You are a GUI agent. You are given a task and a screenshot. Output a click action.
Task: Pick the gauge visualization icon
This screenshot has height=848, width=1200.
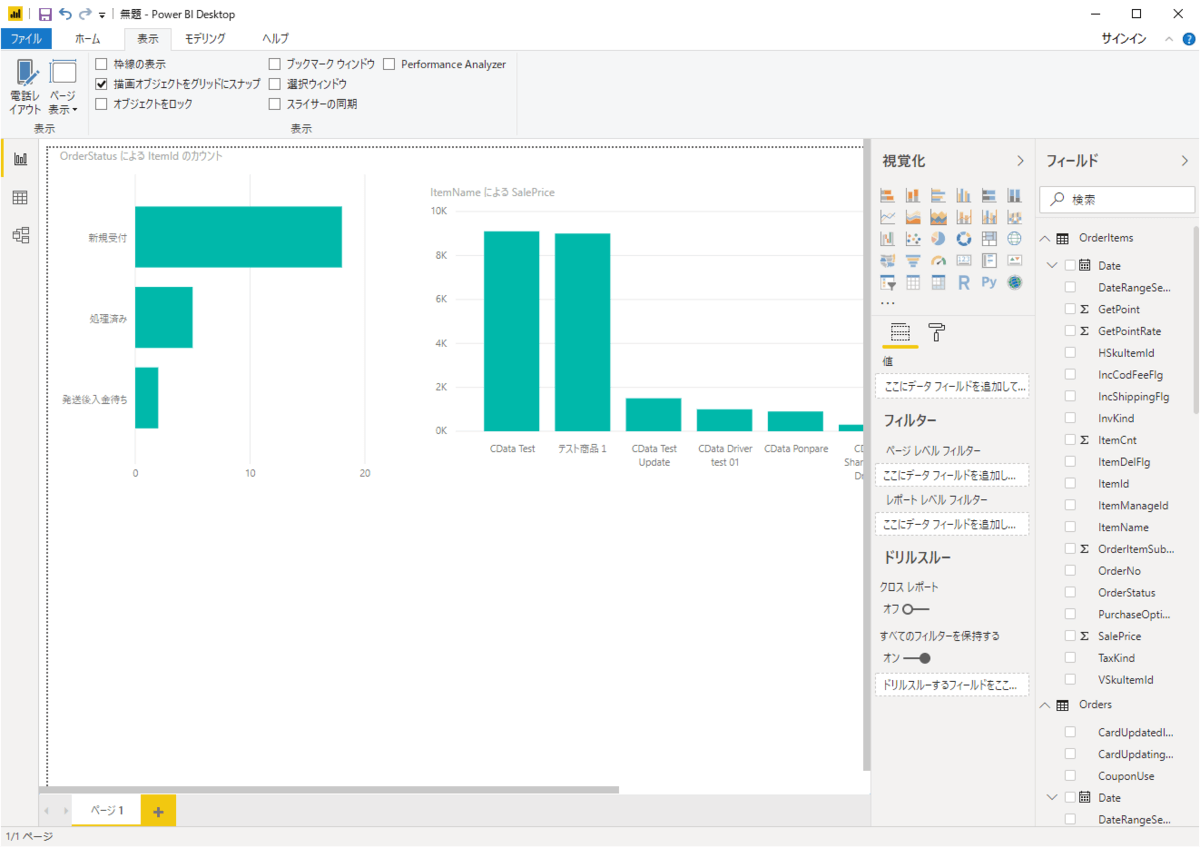938,261
